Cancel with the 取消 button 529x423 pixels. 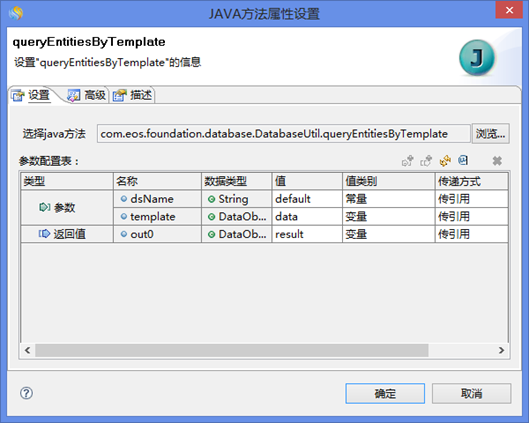[471, 393]
